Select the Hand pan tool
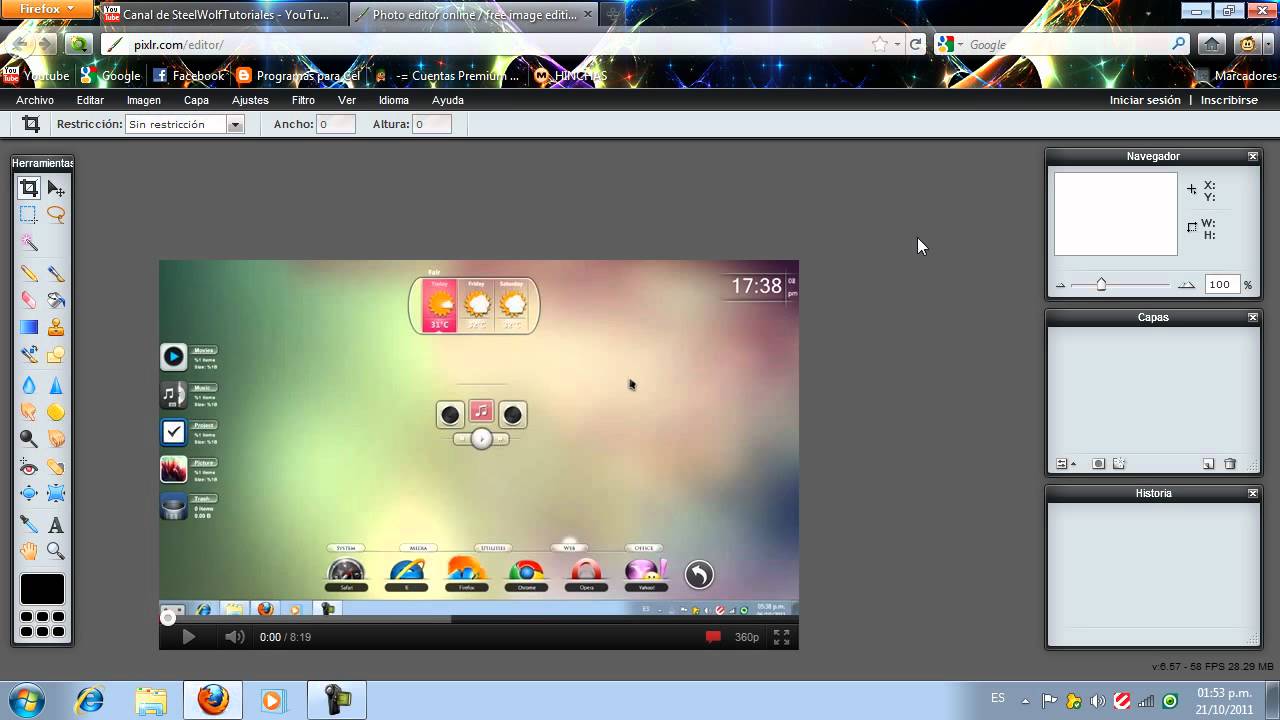1280x720 pixels. pyautogui.click(x=29, y=551)
